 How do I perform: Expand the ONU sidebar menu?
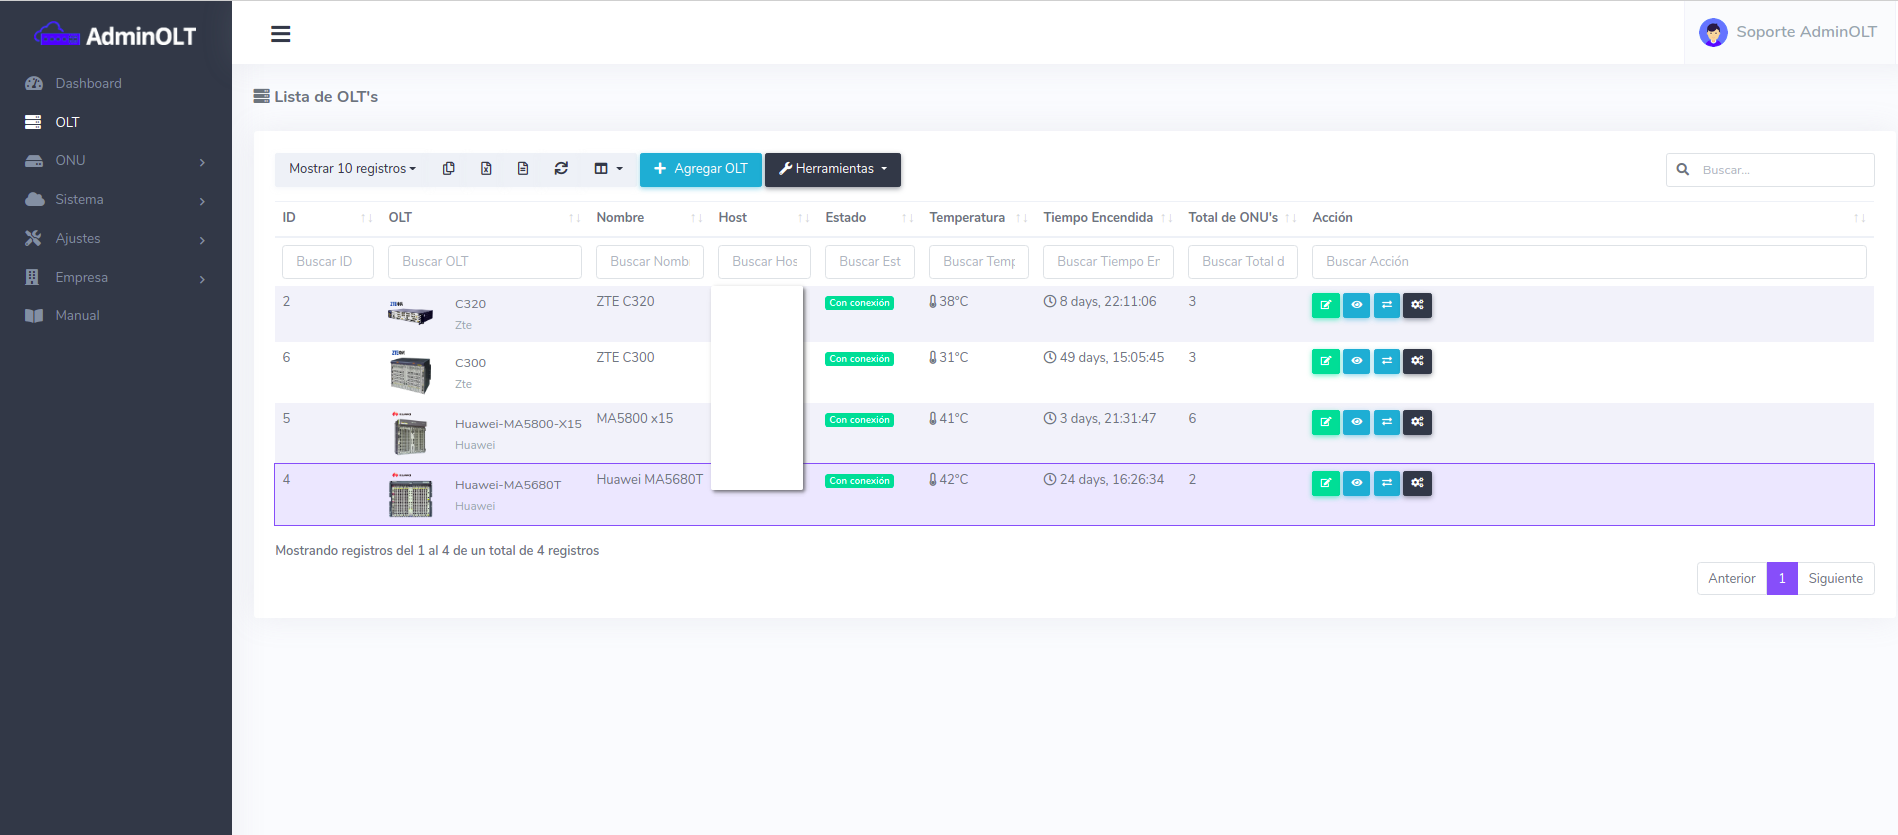coord(116,161)
